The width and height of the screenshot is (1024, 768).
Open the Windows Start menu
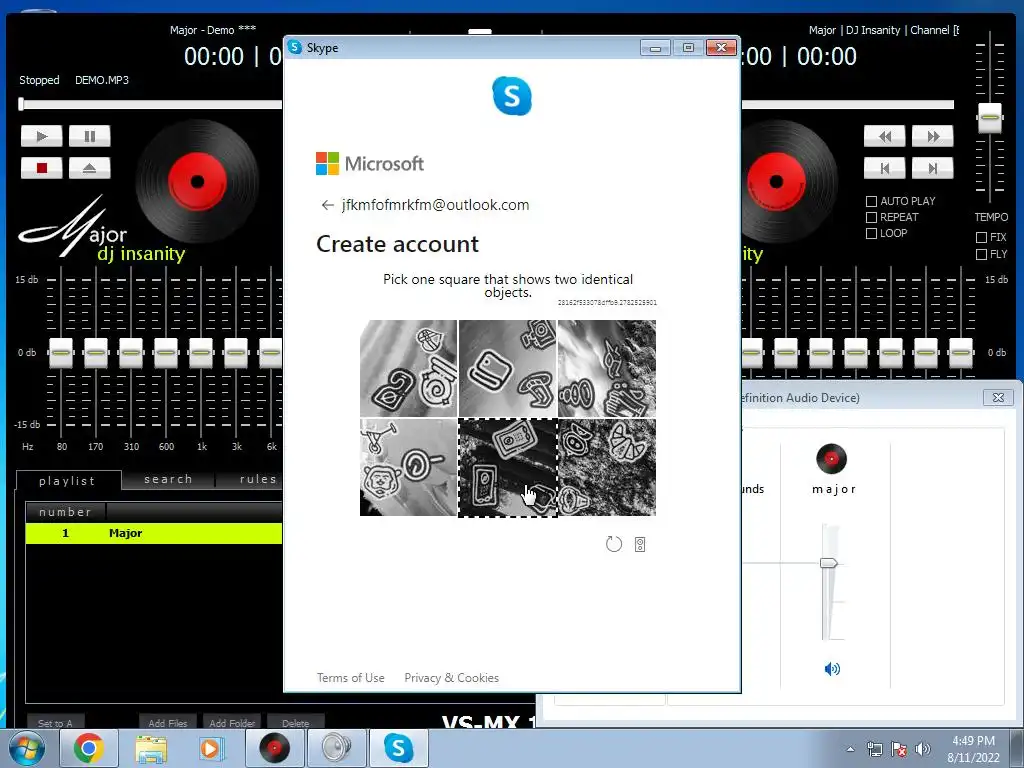pyautogui.click(x=26, y=748)
